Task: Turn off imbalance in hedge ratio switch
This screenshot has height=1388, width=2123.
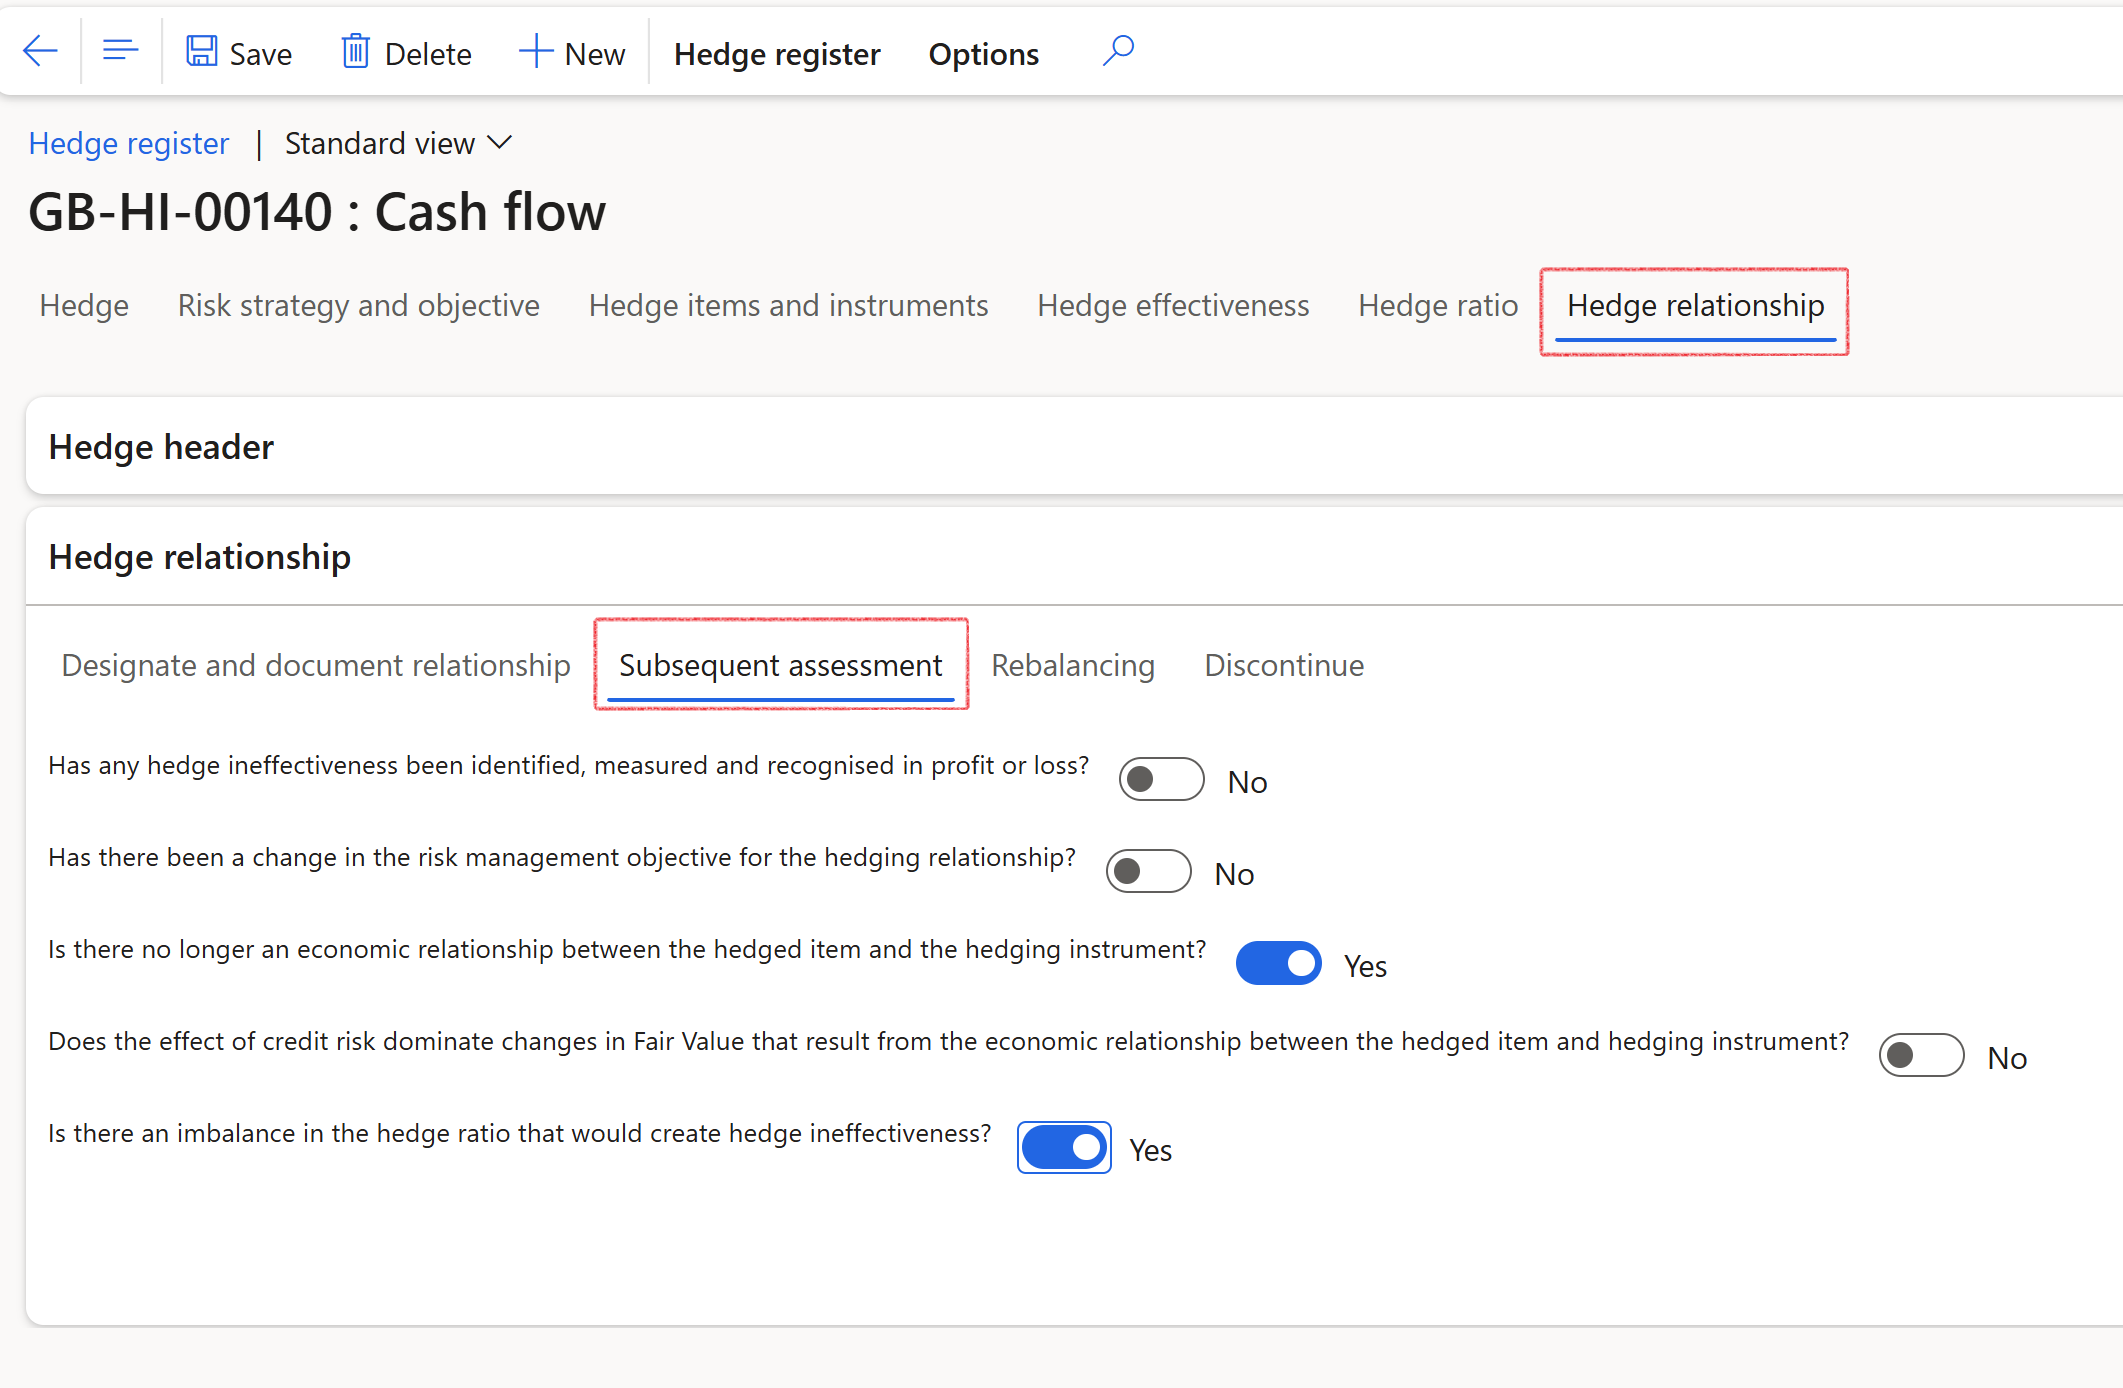Action: (x=1064, y=1148)
